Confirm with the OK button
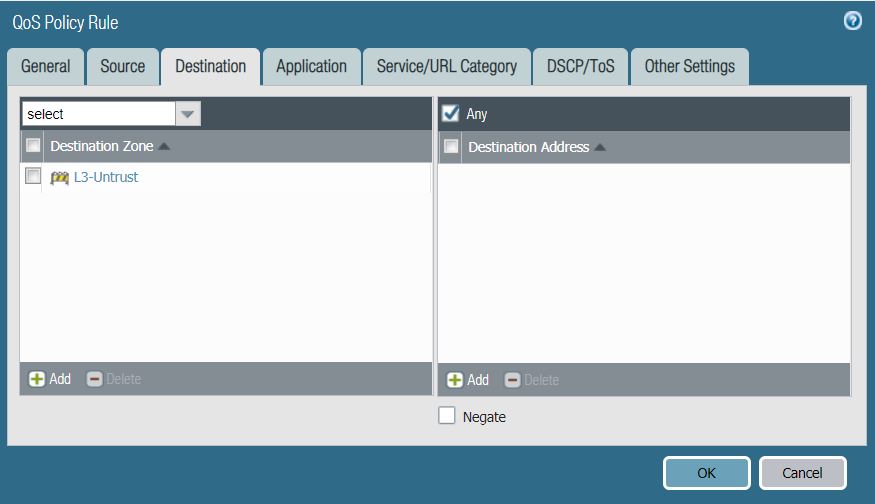 (x=706, y=473)
